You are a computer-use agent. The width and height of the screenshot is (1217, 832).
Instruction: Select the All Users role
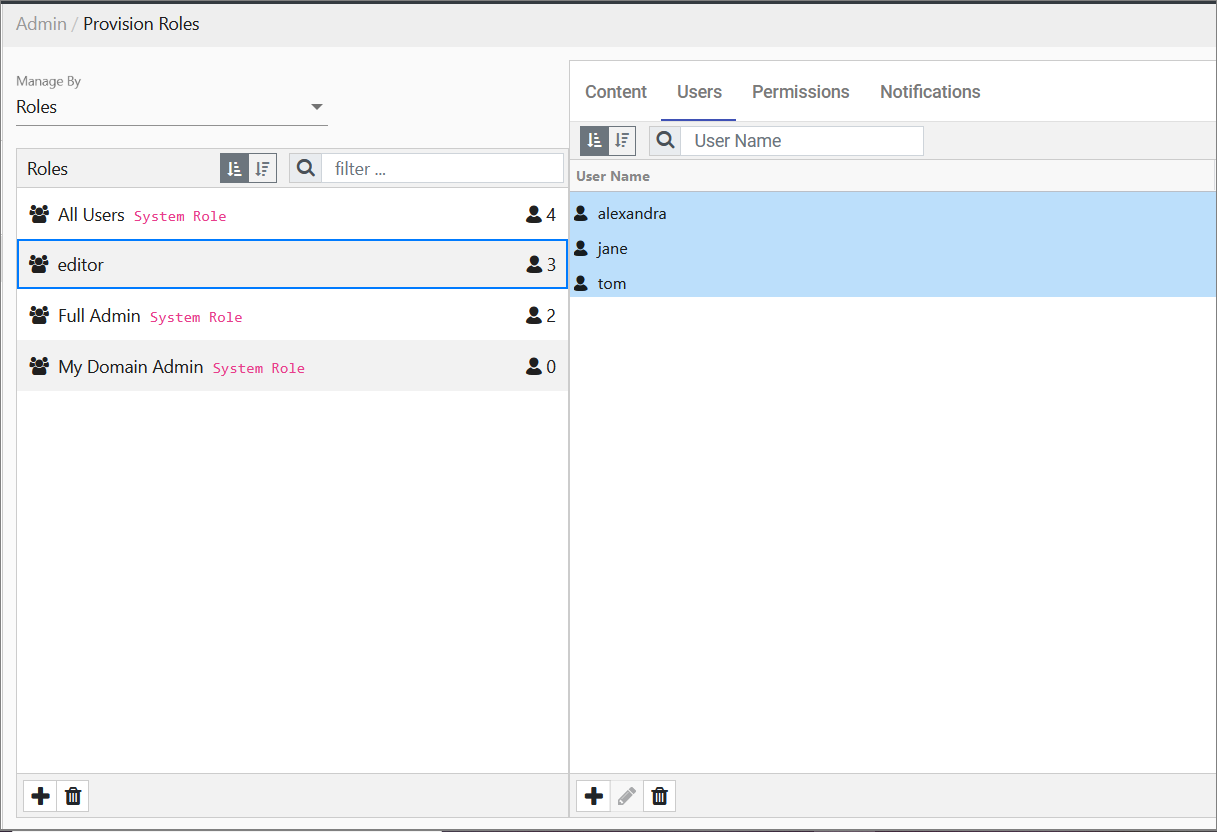[292, 215]
